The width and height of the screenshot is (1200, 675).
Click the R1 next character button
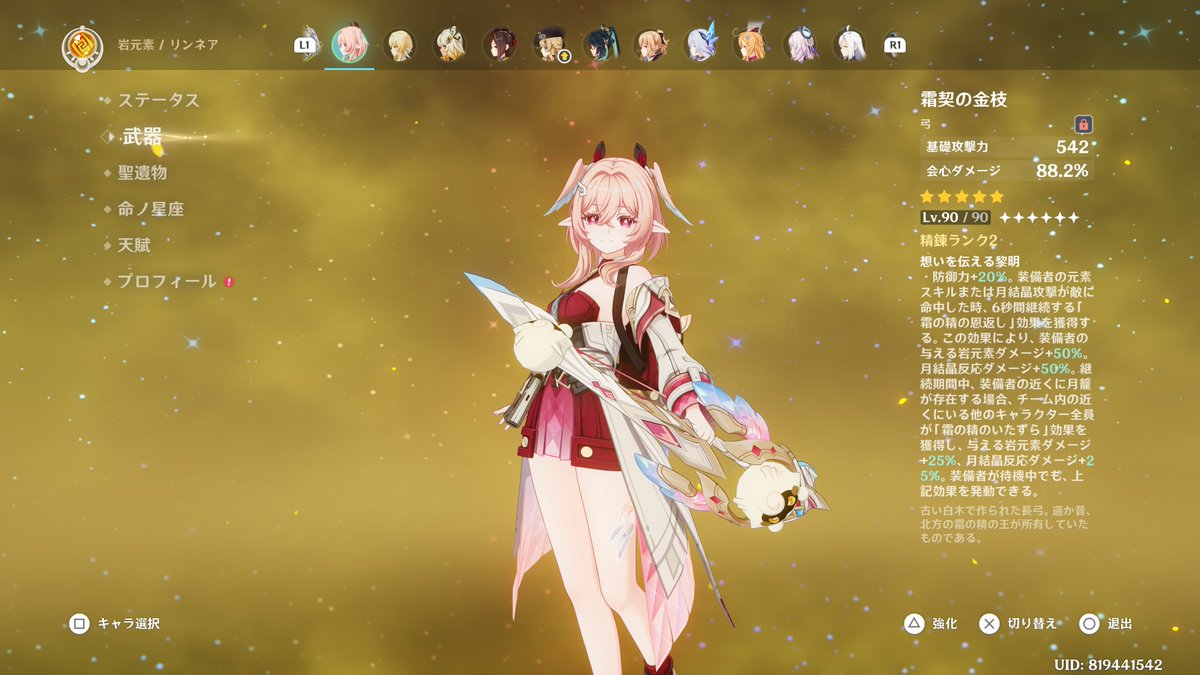tap(895, 45)
